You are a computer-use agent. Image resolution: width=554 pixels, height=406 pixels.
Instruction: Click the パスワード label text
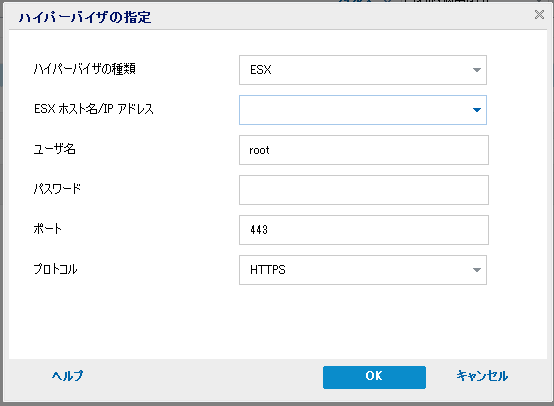[x=57, y=189]
